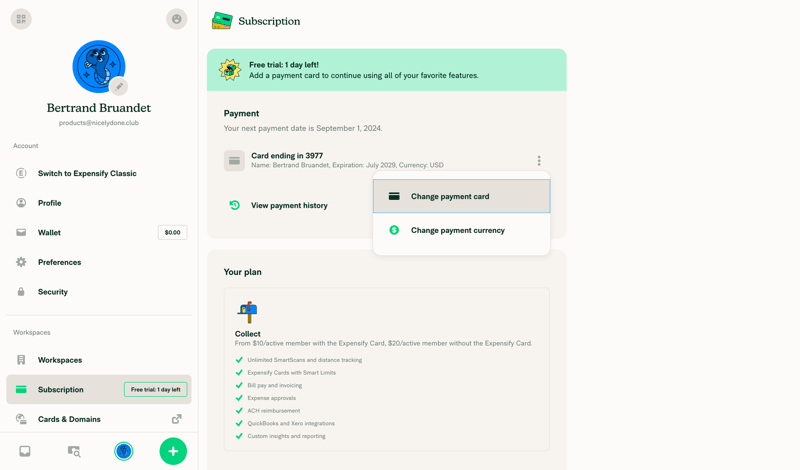Image resolution: width=800 pixels, height=470 pixels.
Task: Click the account avatar in bottom bar
Action: [x=123, y=452]
